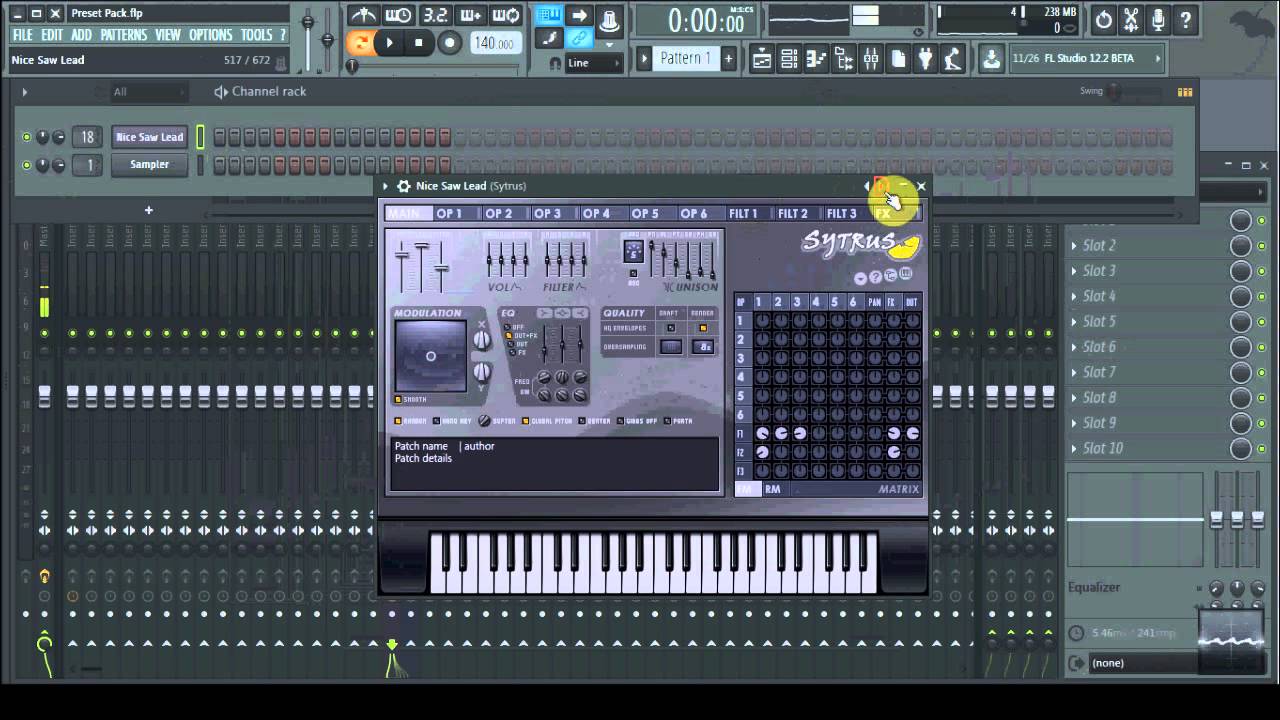The image size is (1280, 720).
Task: Click the one-click recording microphone icon
Action: click(1158, 20)
